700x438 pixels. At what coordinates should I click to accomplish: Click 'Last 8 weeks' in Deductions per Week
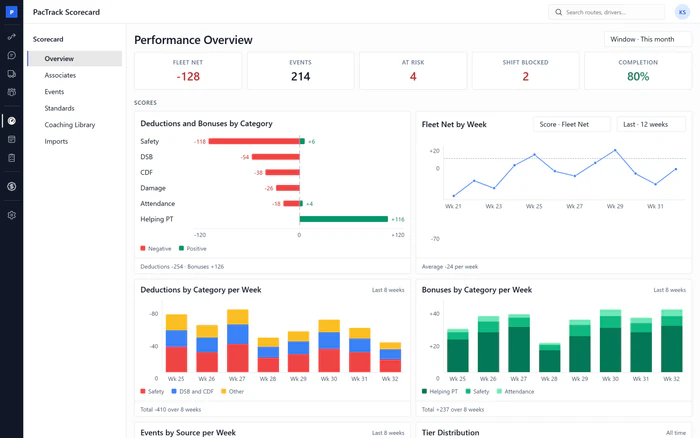[x=388, y=290]
